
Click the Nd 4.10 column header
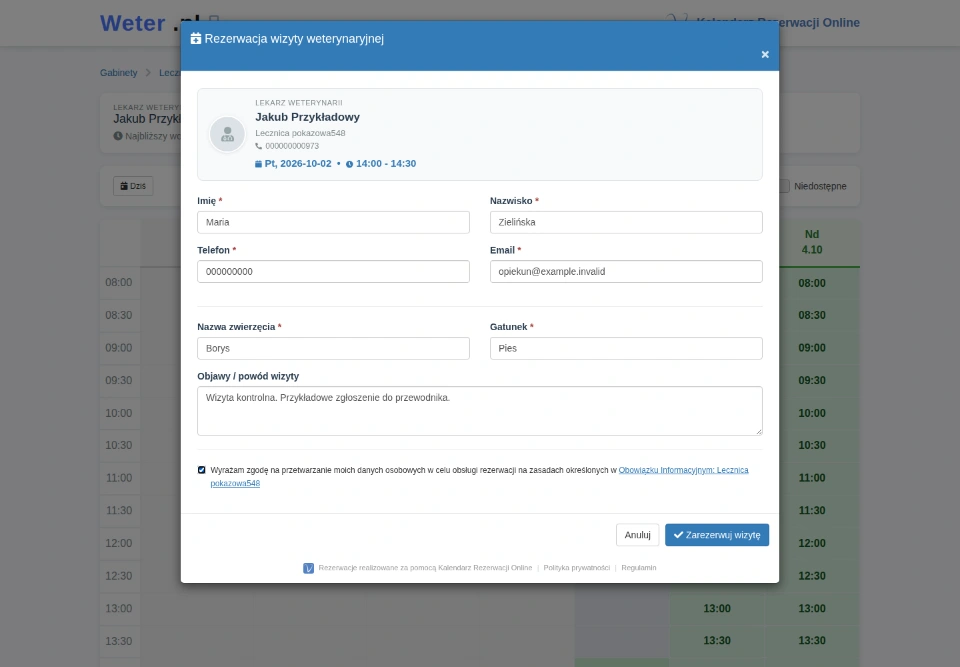[x=812, y=243]
